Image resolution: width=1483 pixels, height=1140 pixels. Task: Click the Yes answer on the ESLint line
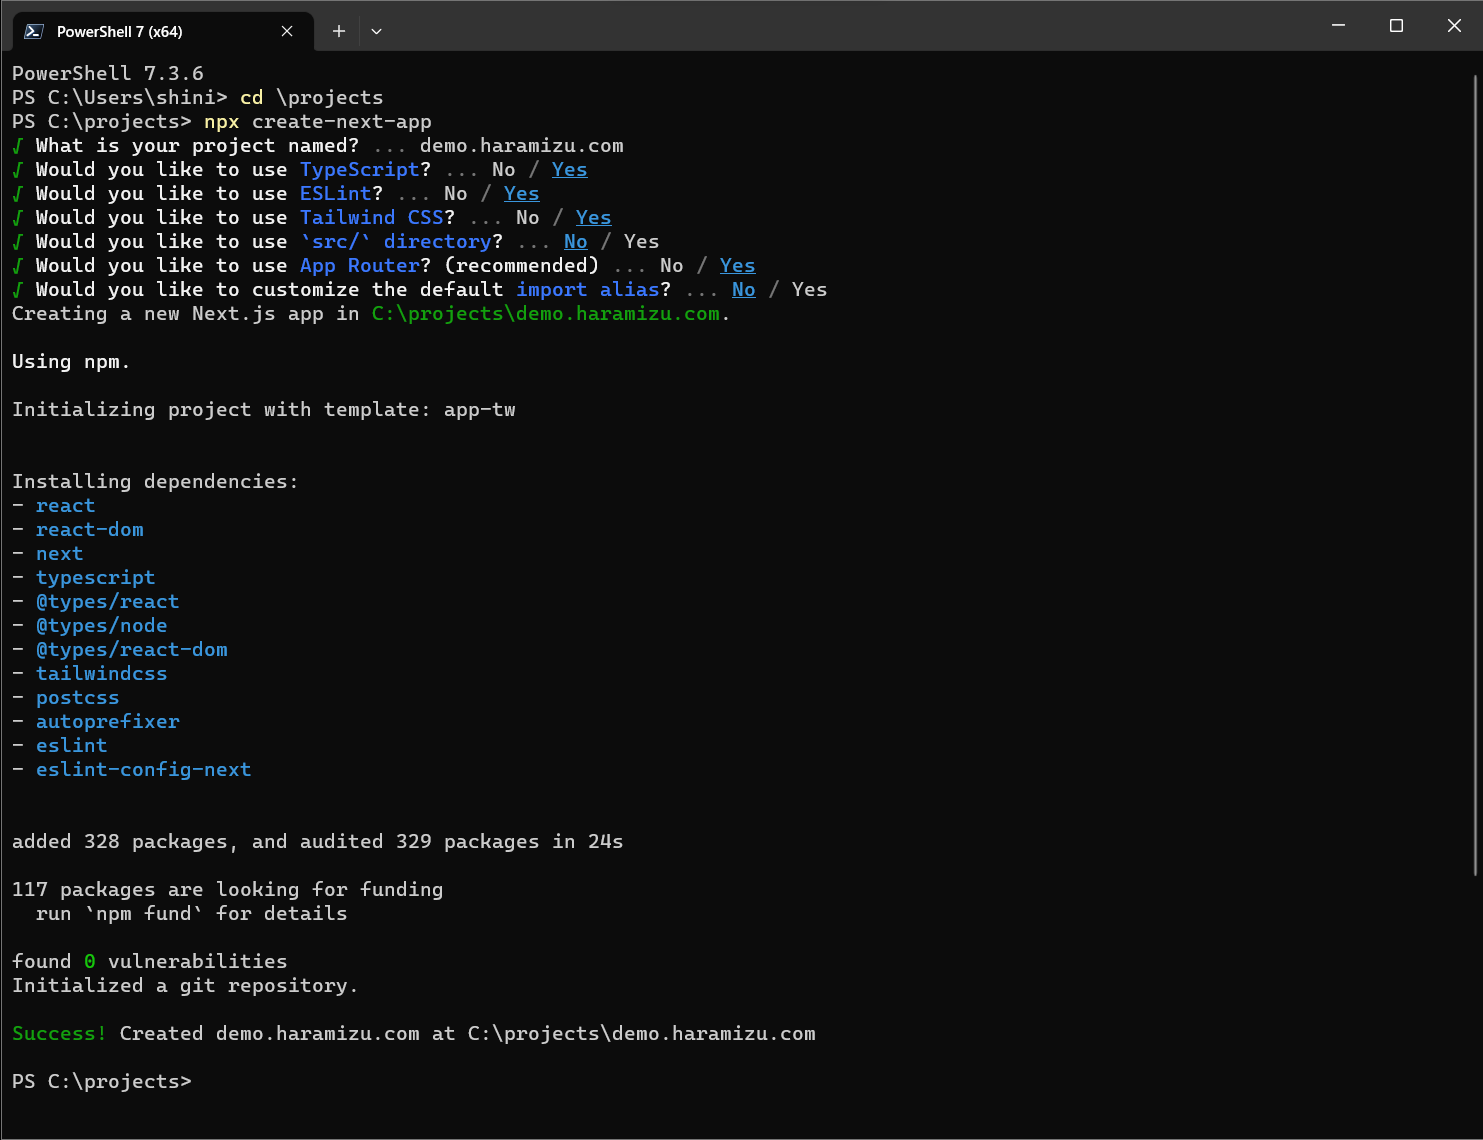521,194
